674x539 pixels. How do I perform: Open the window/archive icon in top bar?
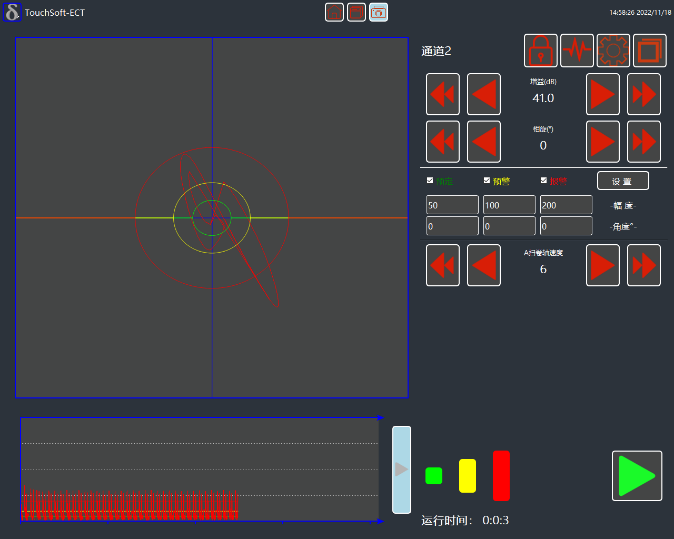356,12
